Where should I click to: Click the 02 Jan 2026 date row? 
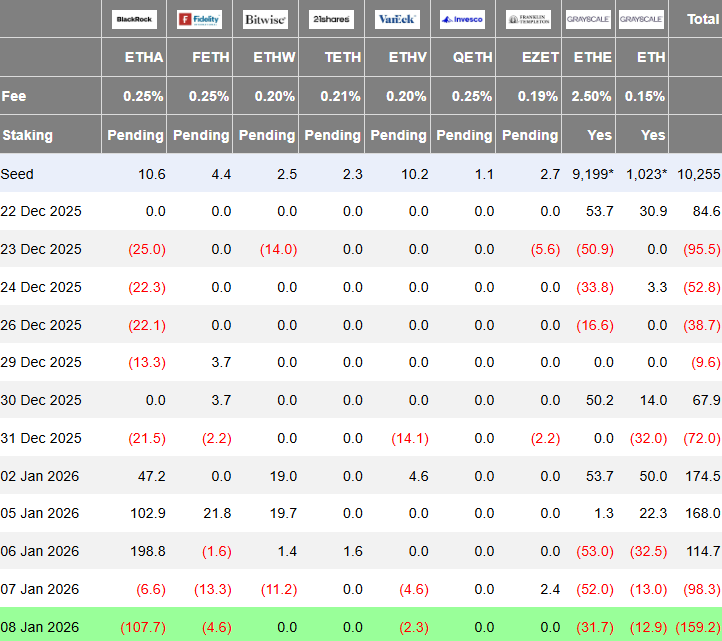[361, 476]
